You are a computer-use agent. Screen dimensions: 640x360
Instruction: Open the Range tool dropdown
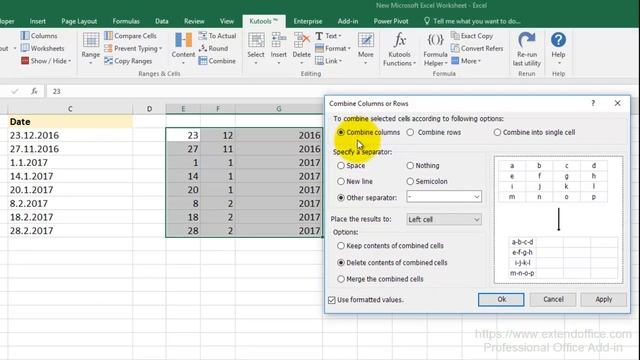click(91, 48)
